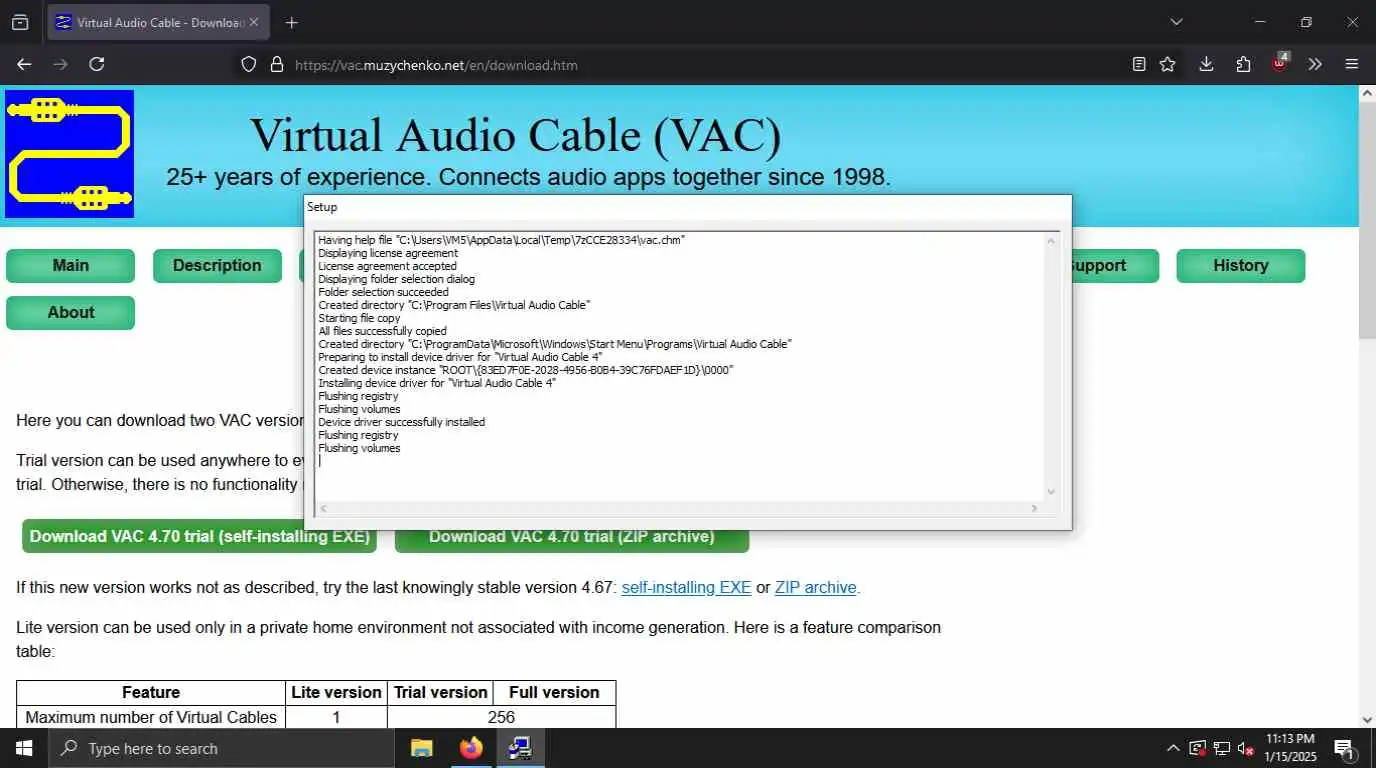Click the Setup log right scroll arrow
This screenshot has height=768, width=1376.
[1034, 509]
